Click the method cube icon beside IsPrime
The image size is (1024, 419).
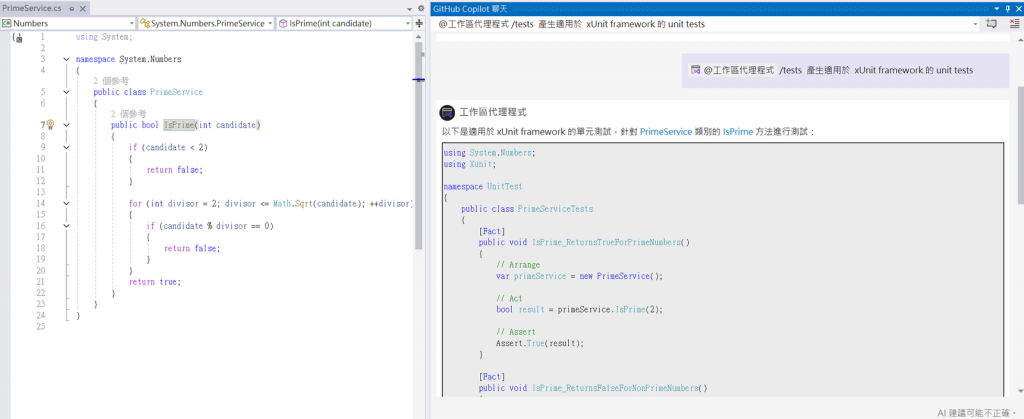pos(283,23)
